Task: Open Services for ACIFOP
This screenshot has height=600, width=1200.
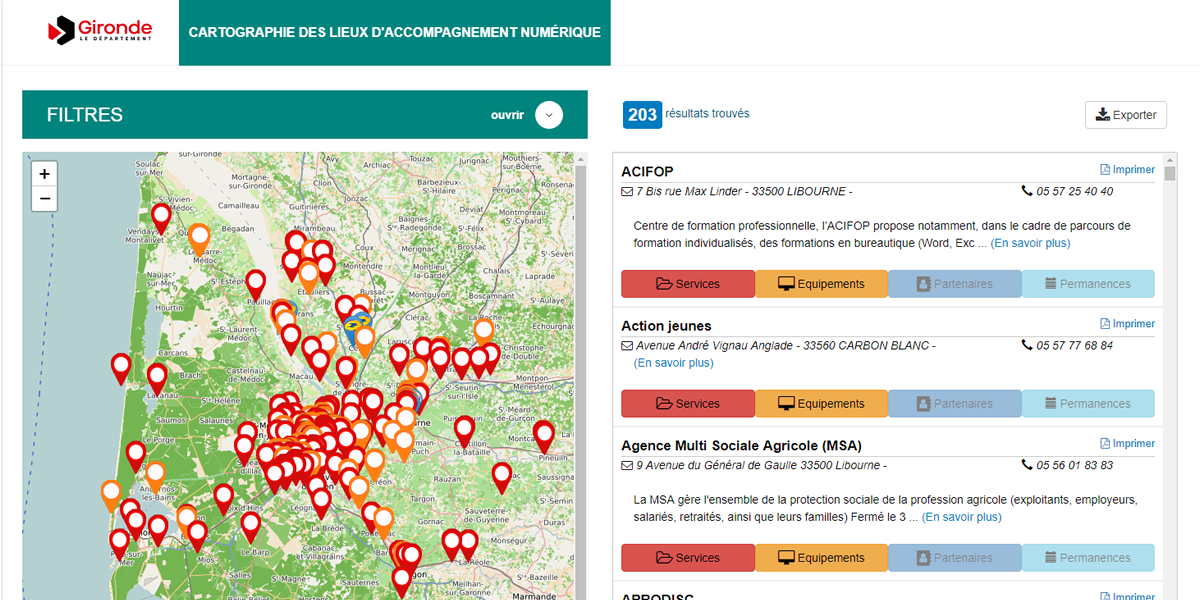Action: 688,284
